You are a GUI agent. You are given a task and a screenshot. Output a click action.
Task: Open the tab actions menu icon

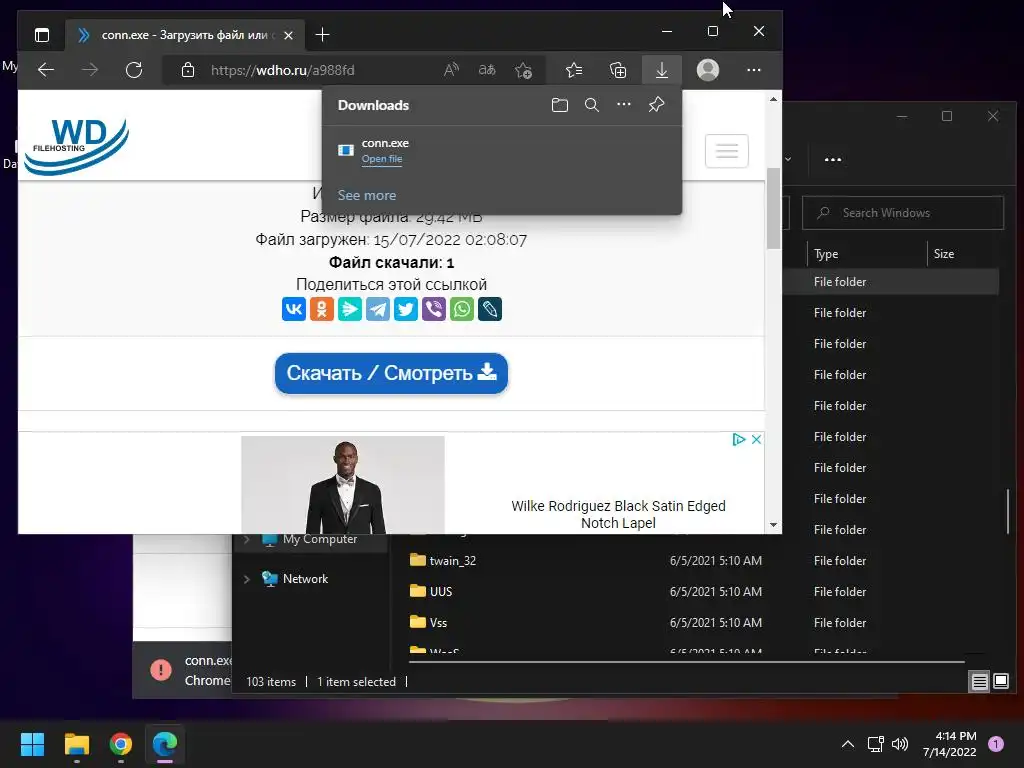pyautogui.click(x=42, y=35)
